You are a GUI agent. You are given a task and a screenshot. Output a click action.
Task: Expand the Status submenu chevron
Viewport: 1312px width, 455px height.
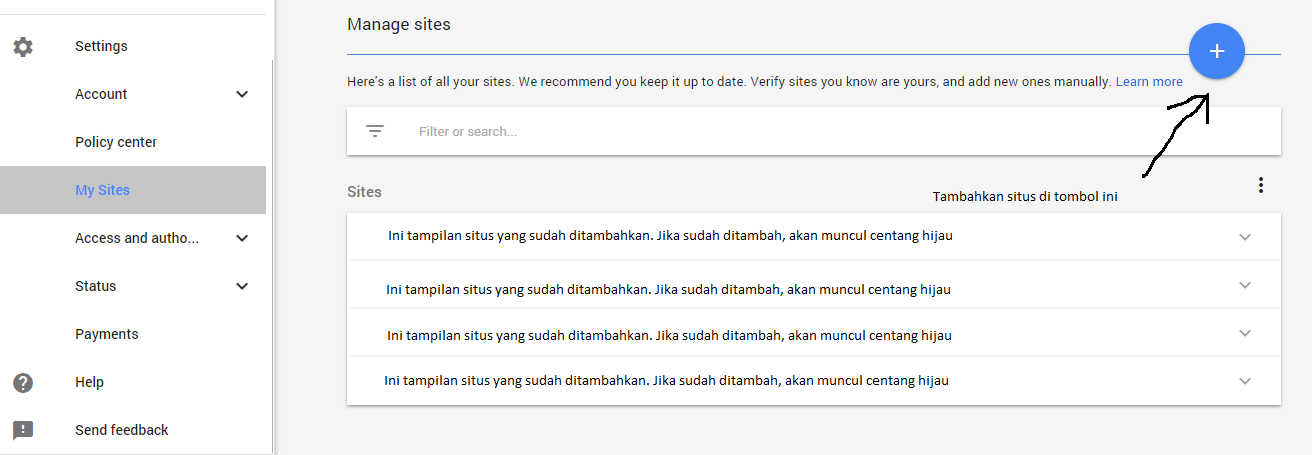(241, 286)
